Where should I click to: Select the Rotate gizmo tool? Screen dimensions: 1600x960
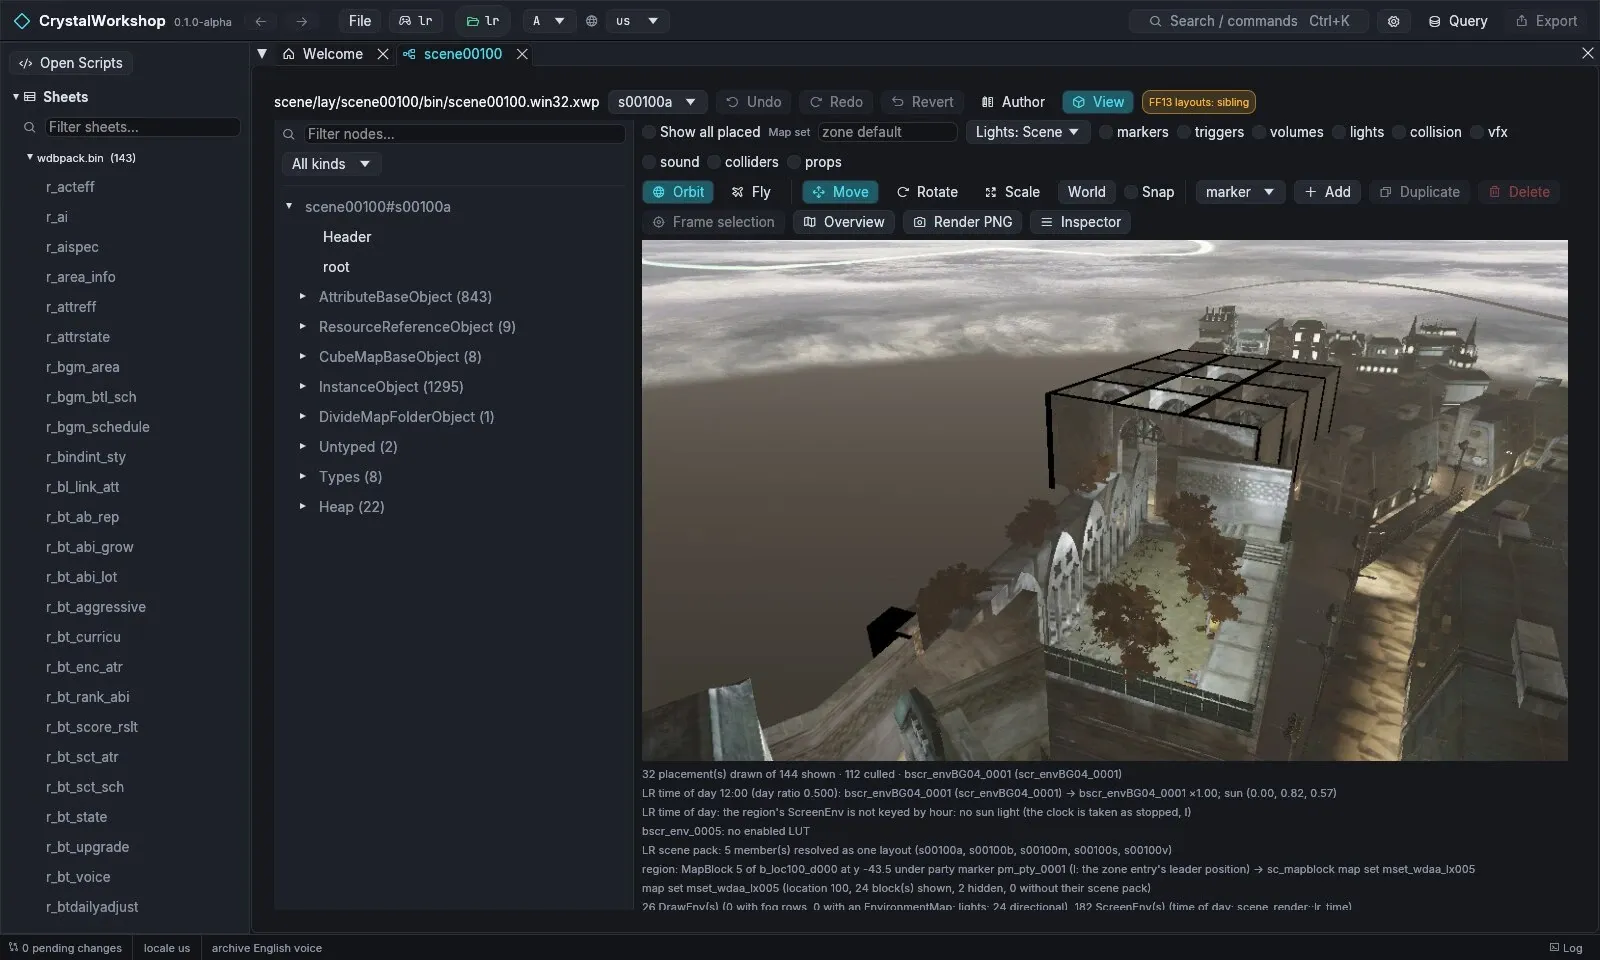pyautogui.click(x=927, y=192)
